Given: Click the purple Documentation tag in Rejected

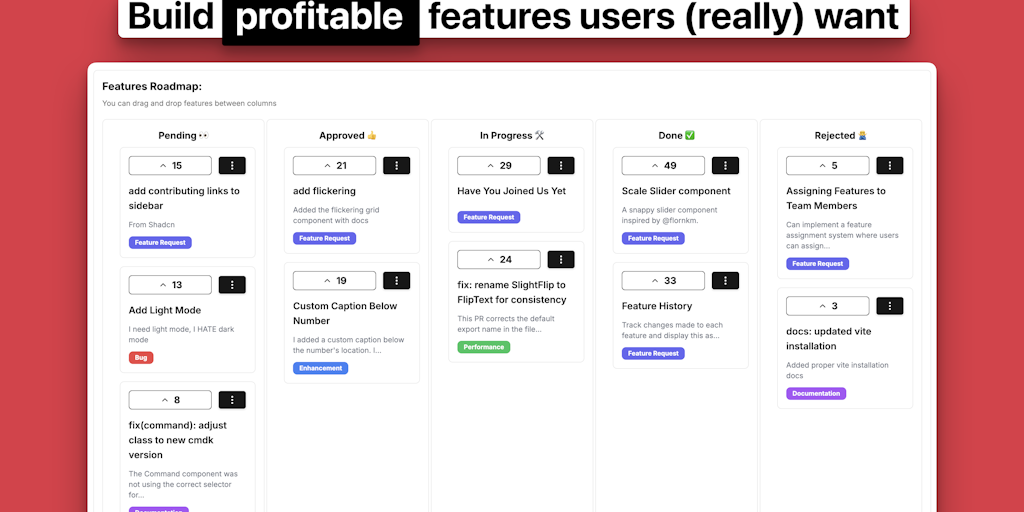Looking at the screenshot, I should (x=816, y=394).
